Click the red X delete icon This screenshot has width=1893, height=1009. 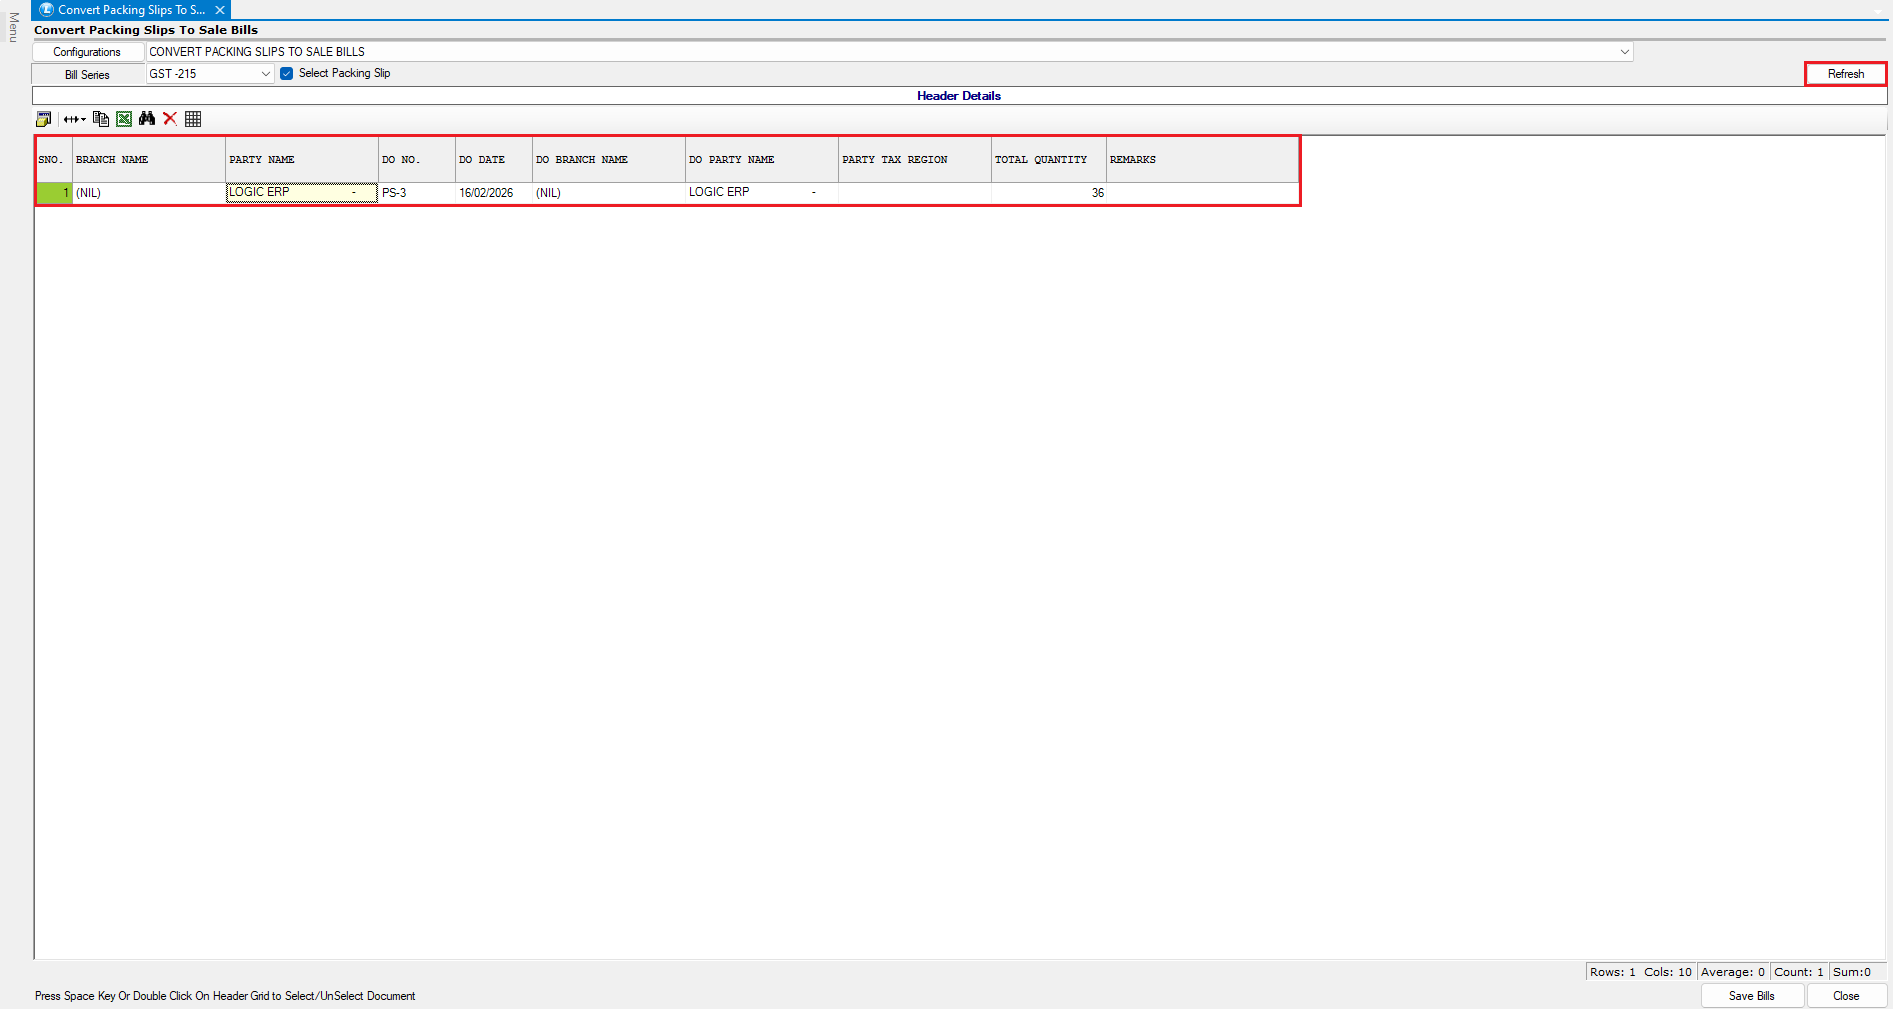170,119
